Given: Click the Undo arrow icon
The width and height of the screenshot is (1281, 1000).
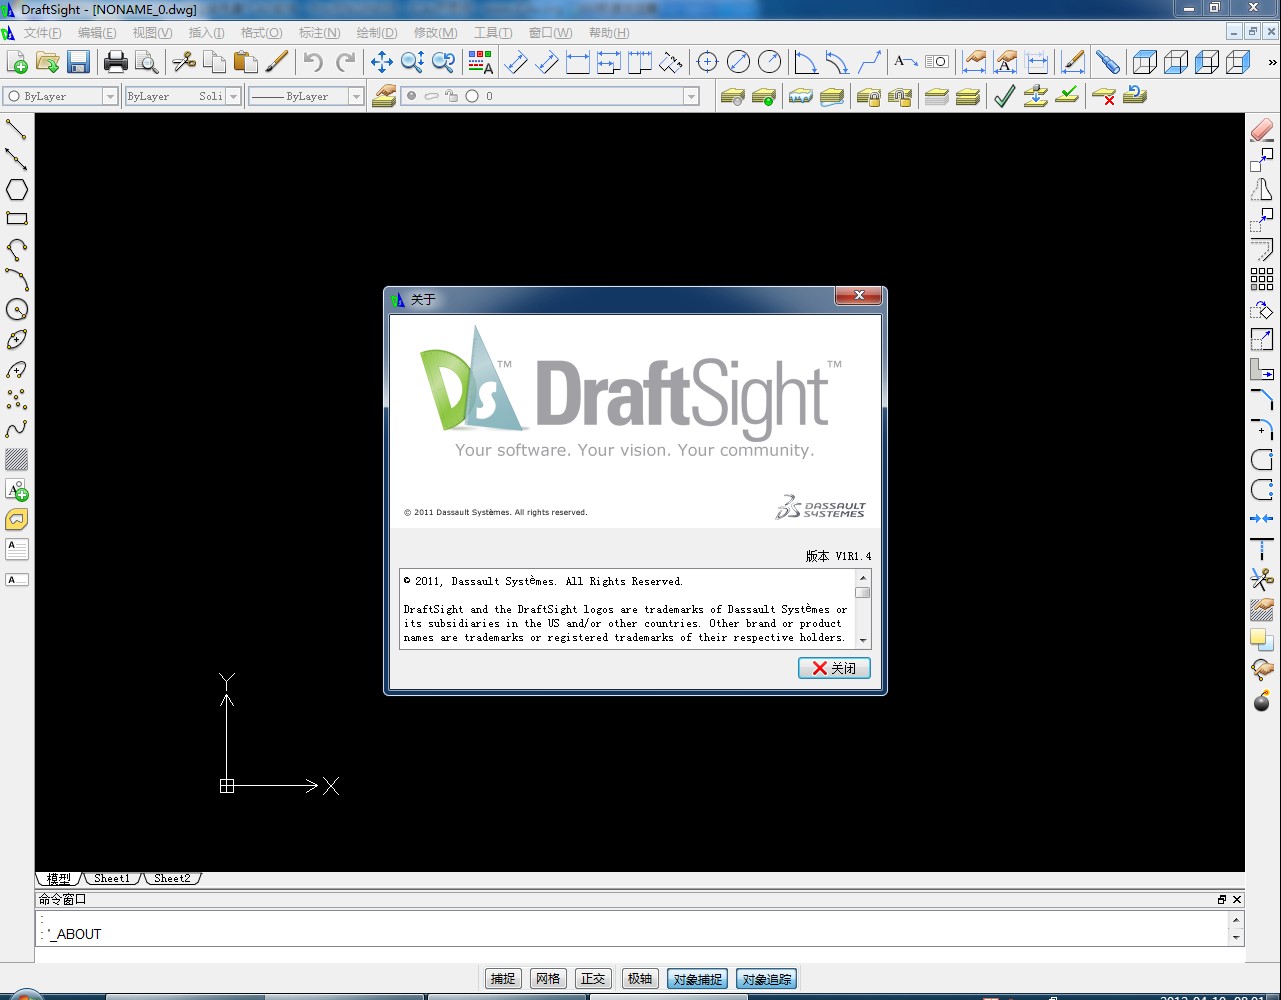Looking at the screenshot, I should pos(314,63).
